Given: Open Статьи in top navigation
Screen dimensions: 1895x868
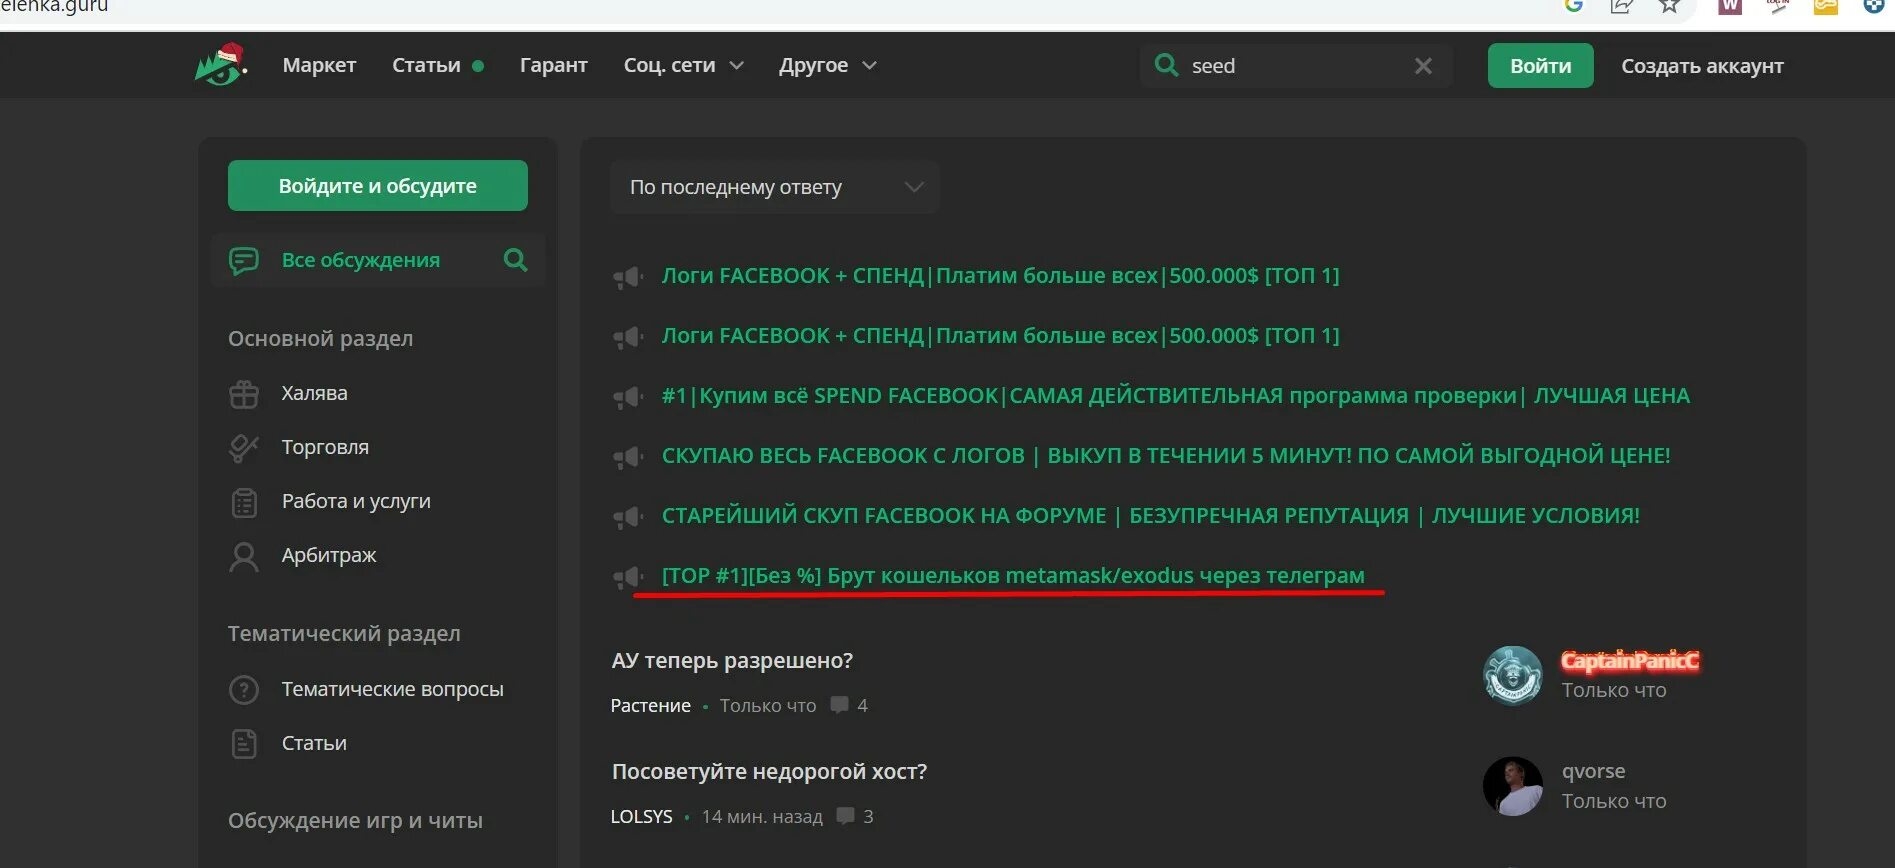Looking at the screenshot, I should (x=426, y=65).
